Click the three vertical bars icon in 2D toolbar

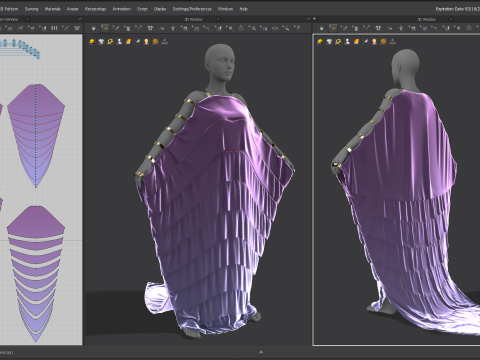click(54, 28)
